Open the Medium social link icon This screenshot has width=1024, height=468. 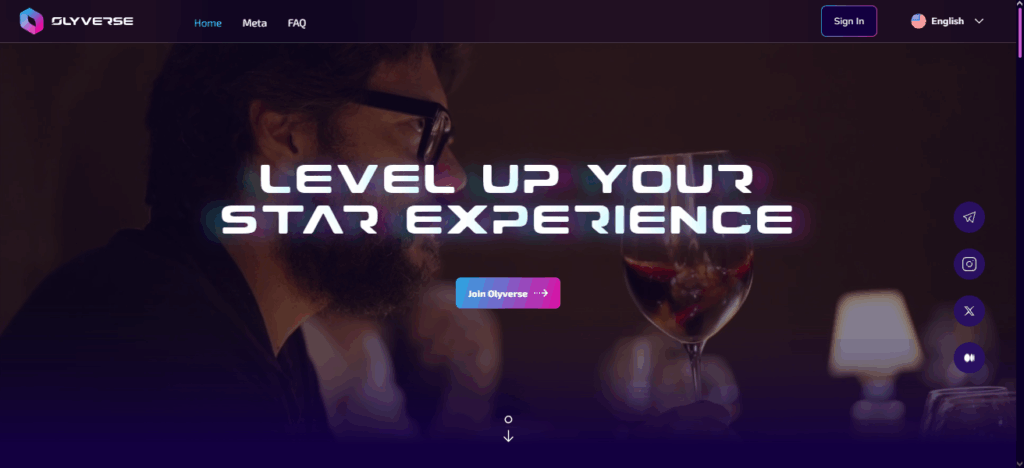coord(969,358)
